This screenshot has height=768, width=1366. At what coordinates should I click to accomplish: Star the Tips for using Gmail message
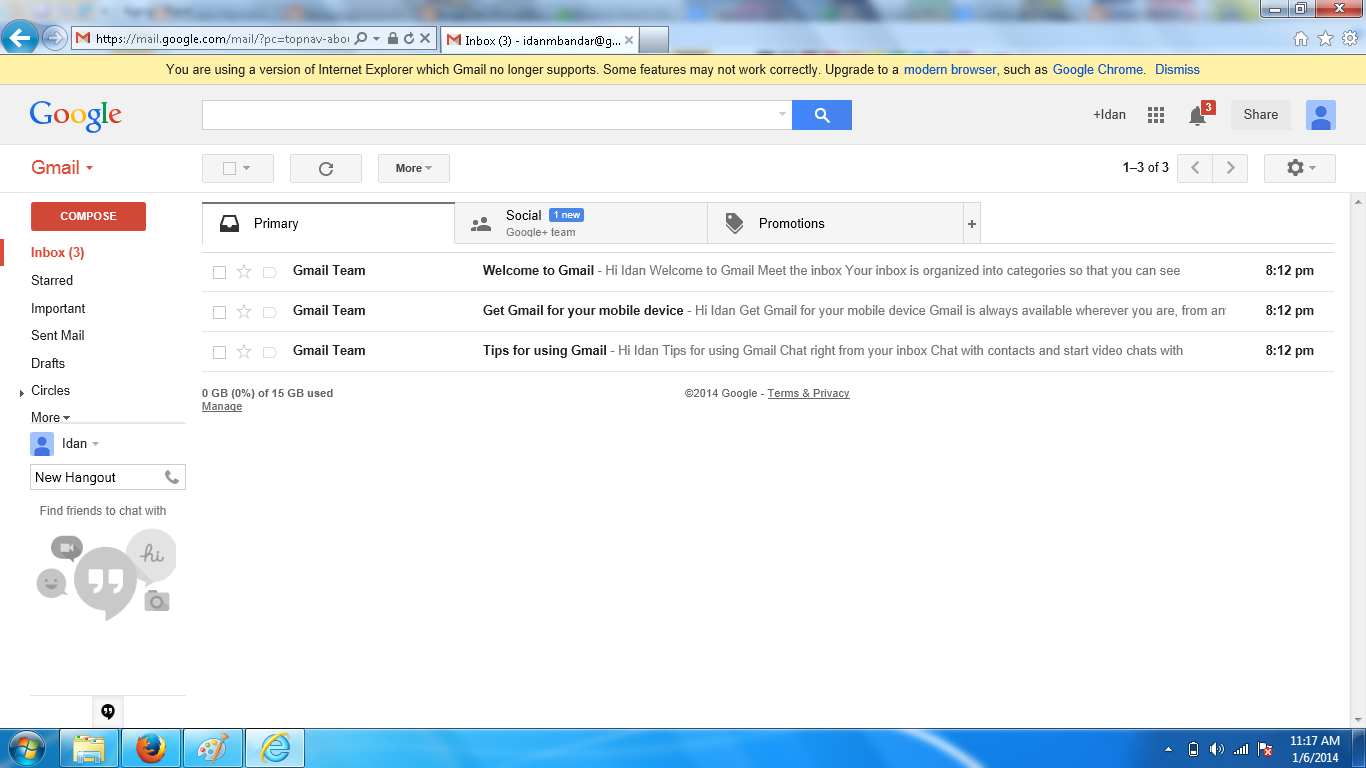click(244, 351)
